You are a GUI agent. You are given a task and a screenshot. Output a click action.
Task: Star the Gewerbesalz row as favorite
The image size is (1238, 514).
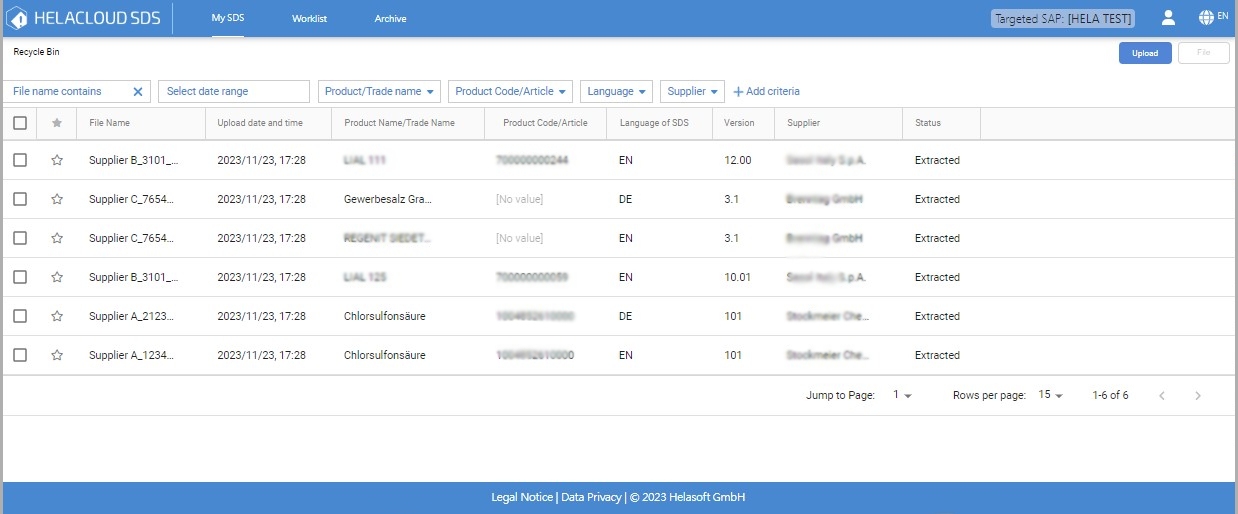57,199
